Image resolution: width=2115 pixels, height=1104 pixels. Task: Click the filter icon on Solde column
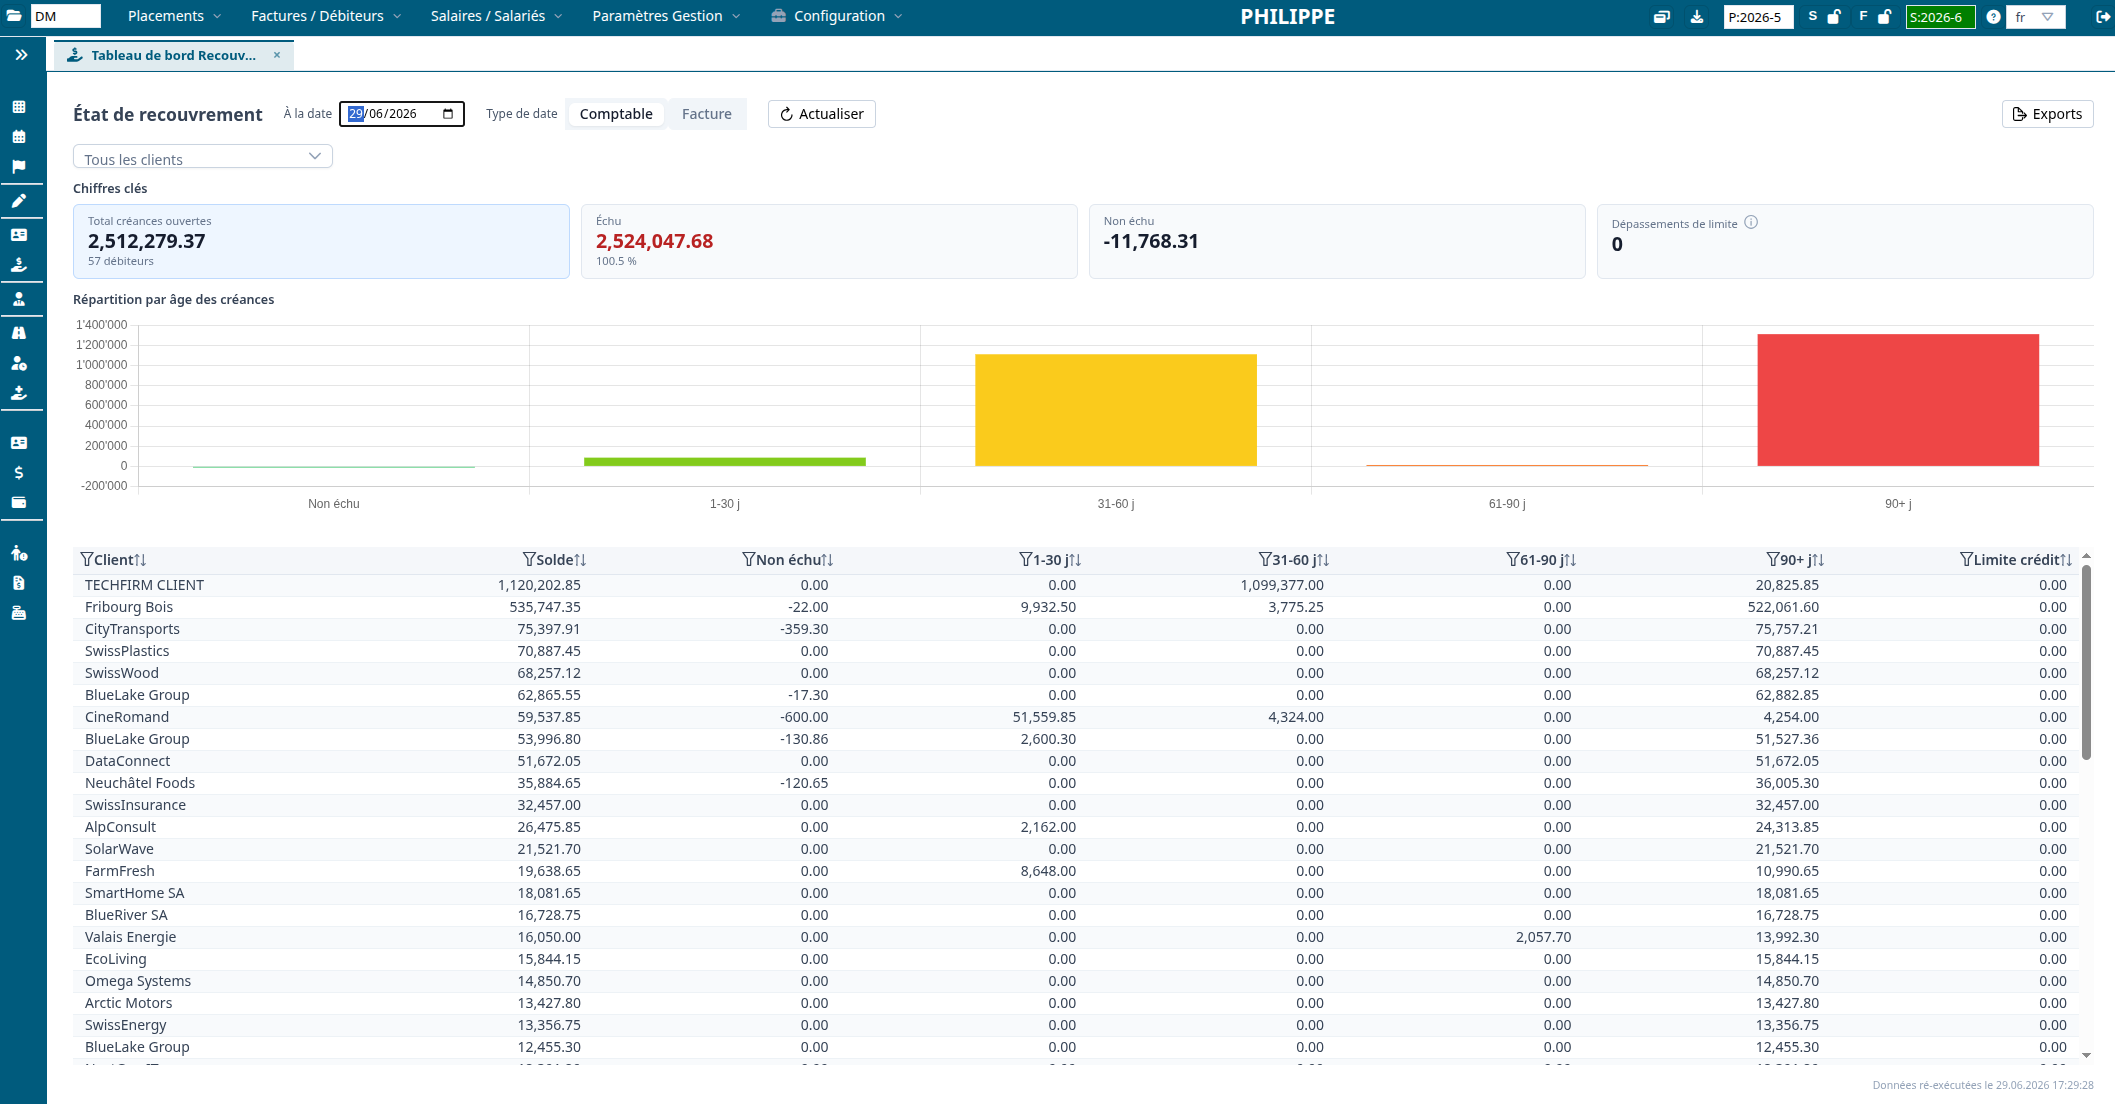tap(529, 559)
